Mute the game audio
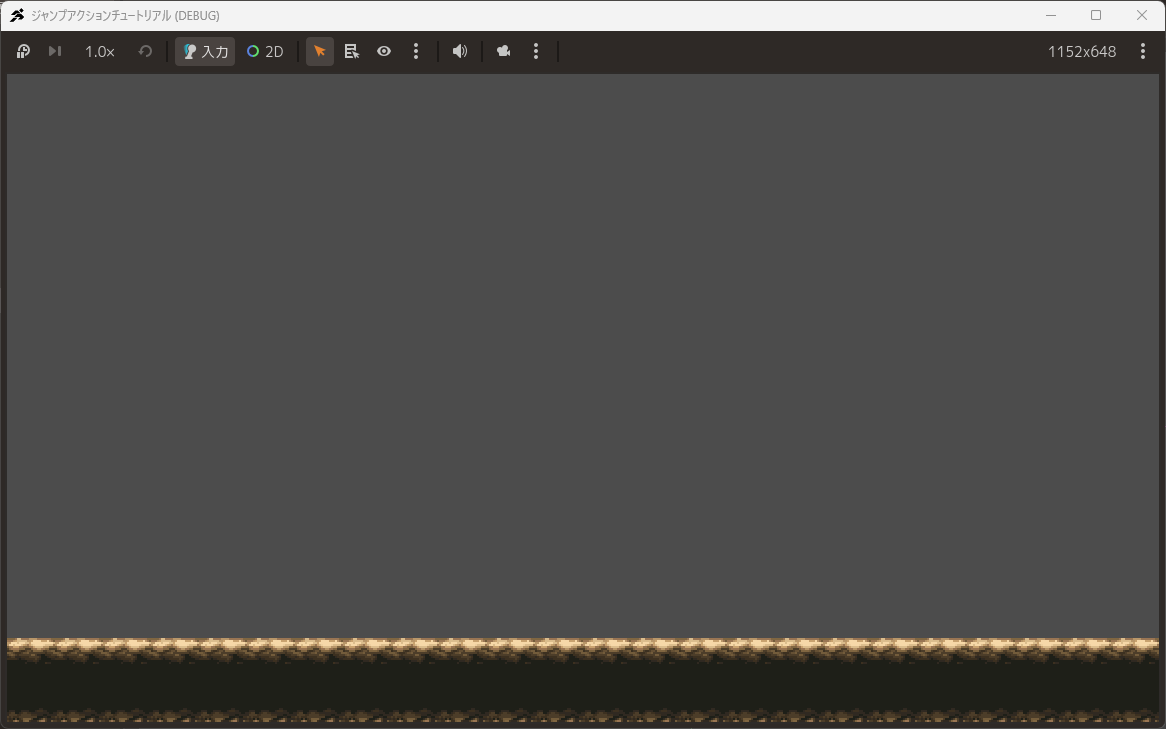The image size is (1166, 729). pos(460,51)
